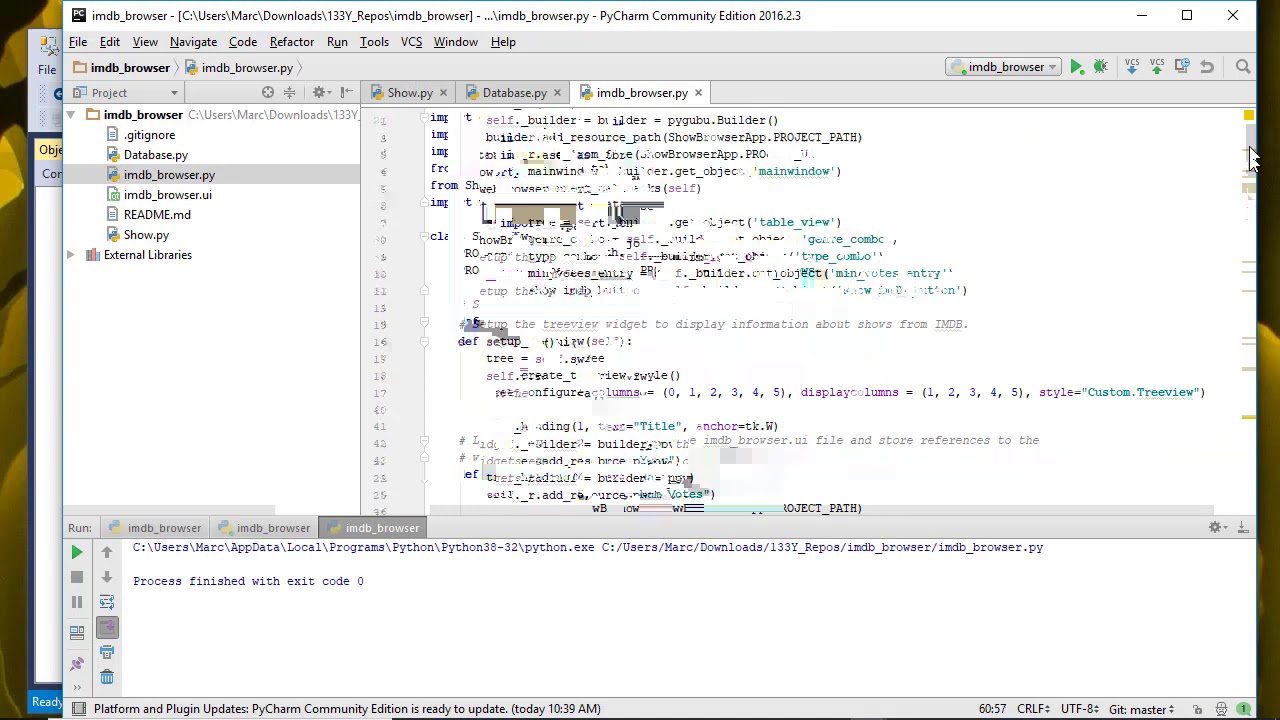The height and width of the screenshot is (720, 1280).
Task: Open Search Everywhere magnifier icon
Action: click(x=1243, y=67)
